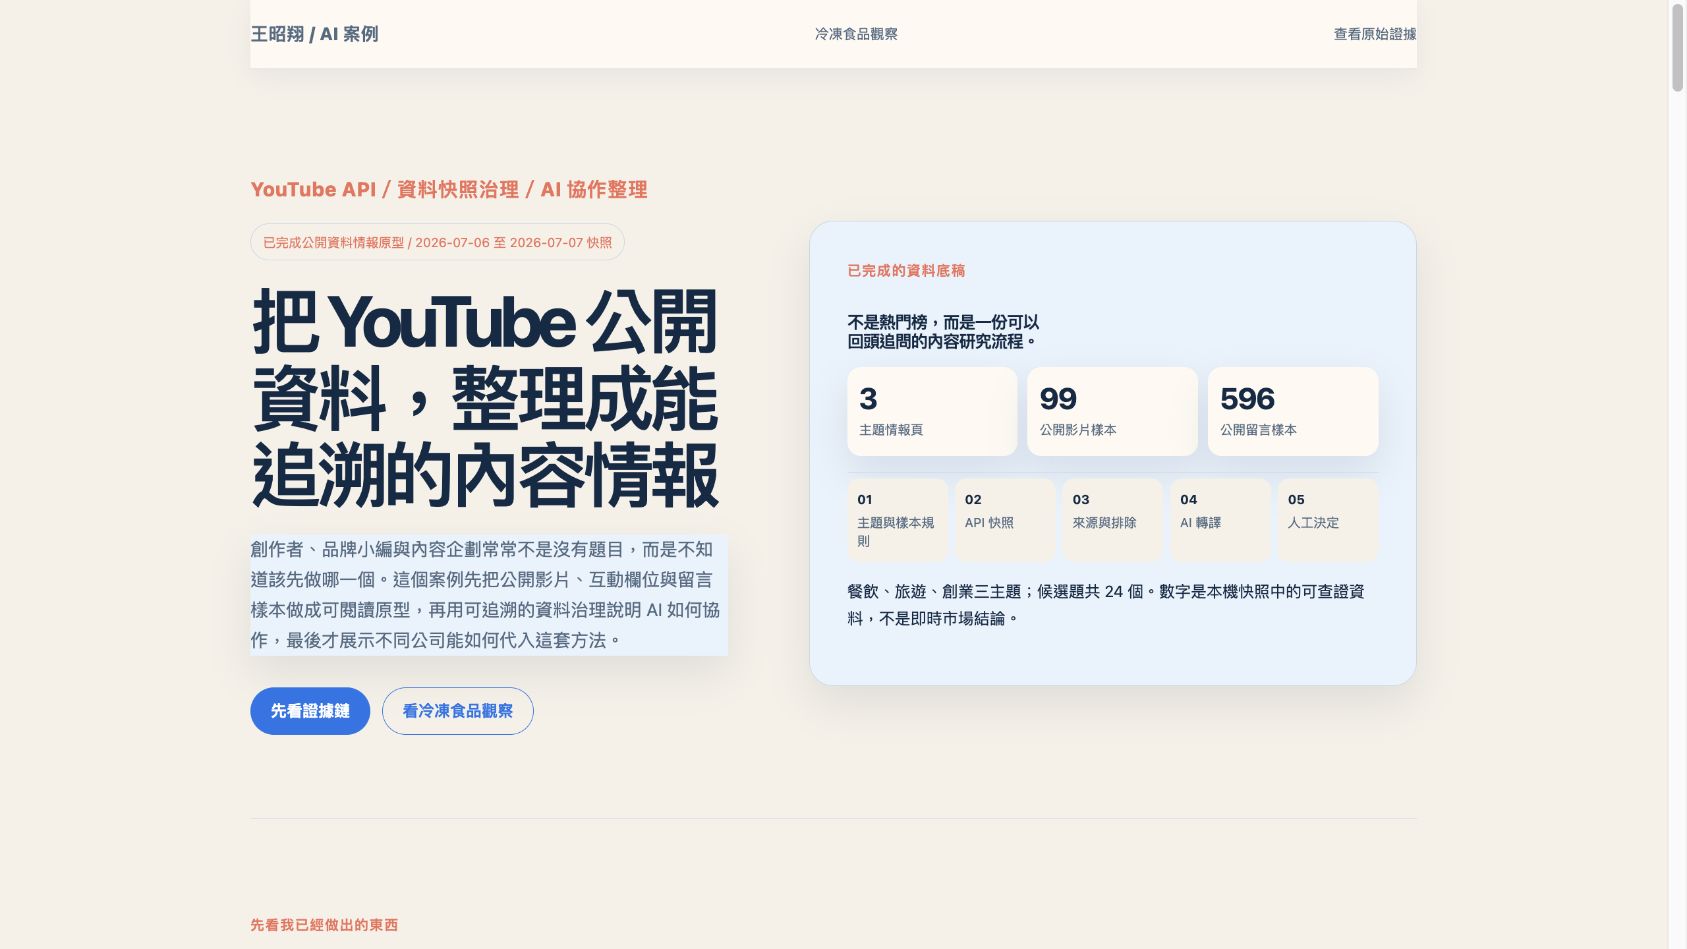Click the 先看證據鏈 button
1687x949 pixels.
(x=310, y=711)
